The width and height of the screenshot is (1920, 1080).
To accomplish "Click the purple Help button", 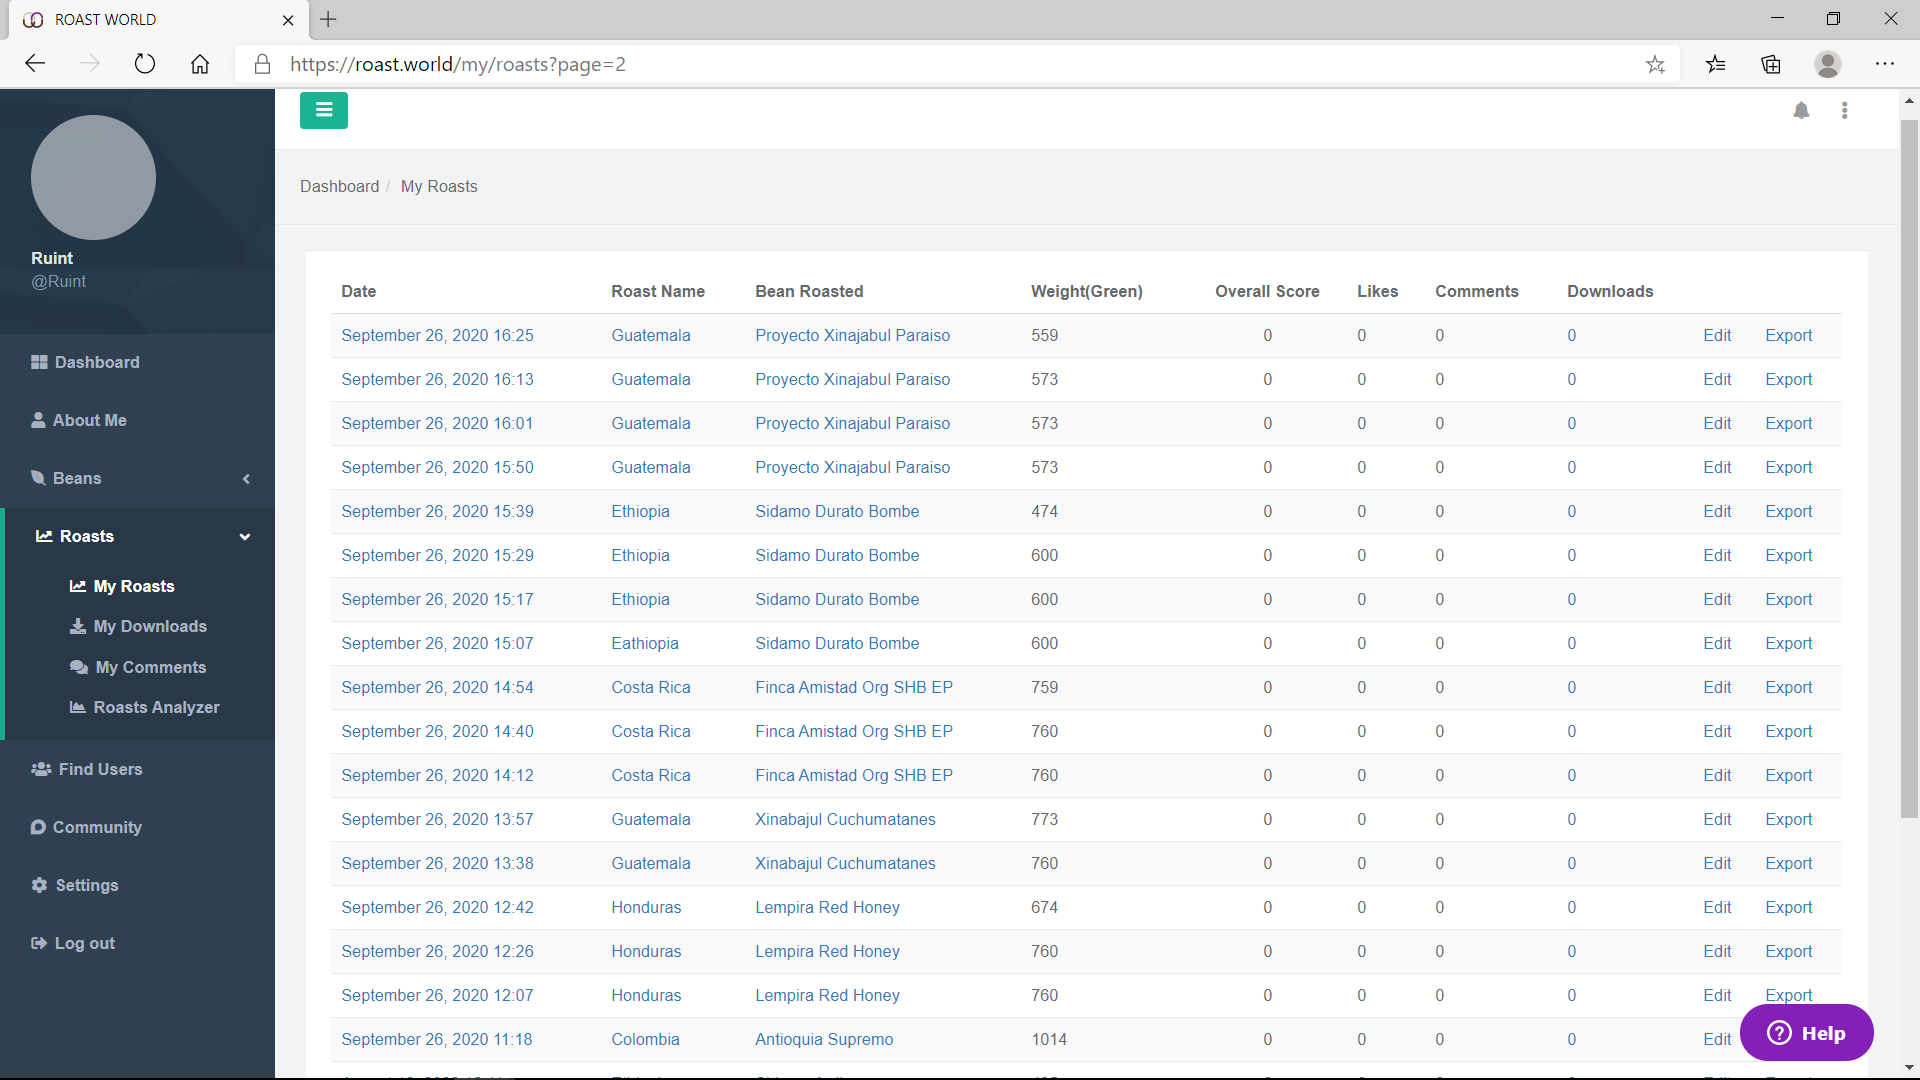I will (x=1806, y=1033).
